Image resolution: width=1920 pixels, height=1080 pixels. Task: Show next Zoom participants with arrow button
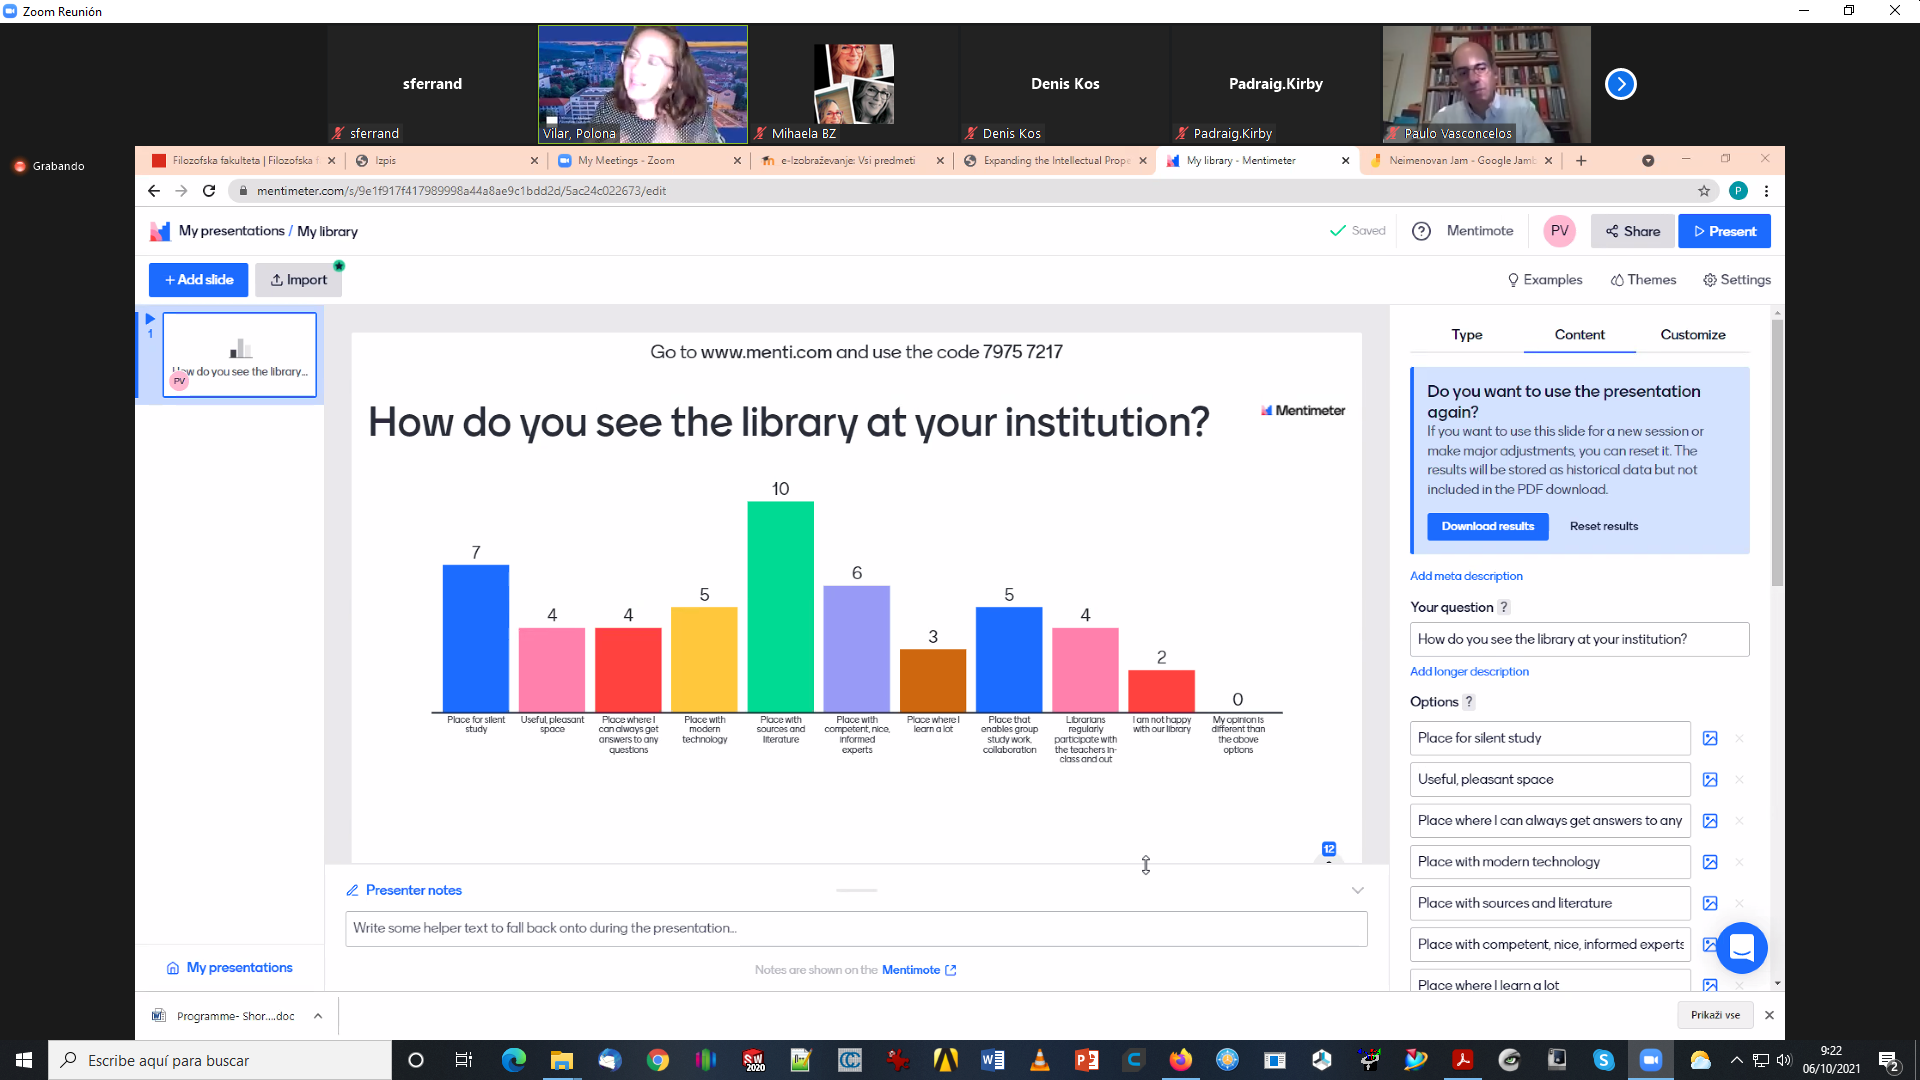click(x=1620, y=84)
